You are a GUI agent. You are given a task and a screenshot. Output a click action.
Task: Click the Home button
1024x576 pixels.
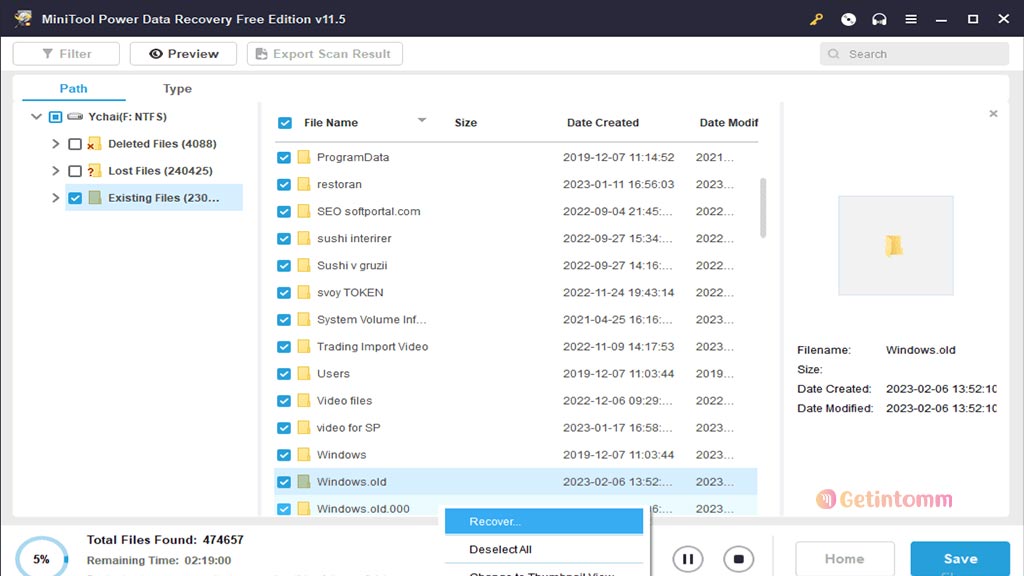(844, 559)
